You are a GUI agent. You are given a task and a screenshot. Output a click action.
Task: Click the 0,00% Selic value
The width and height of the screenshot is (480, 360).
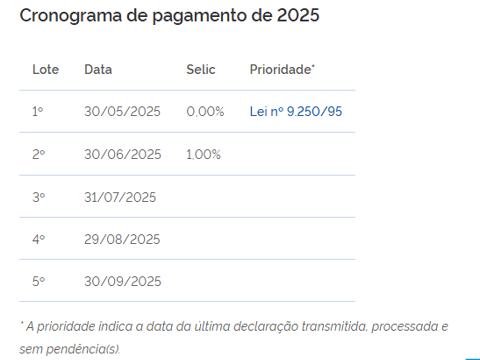coord(205,111)
